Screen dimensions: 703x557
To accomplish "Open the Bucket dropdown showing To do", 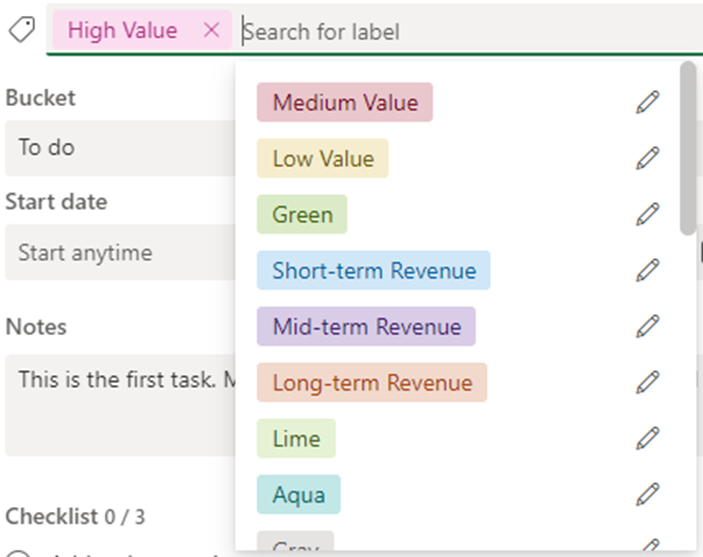I will (120, 148).
